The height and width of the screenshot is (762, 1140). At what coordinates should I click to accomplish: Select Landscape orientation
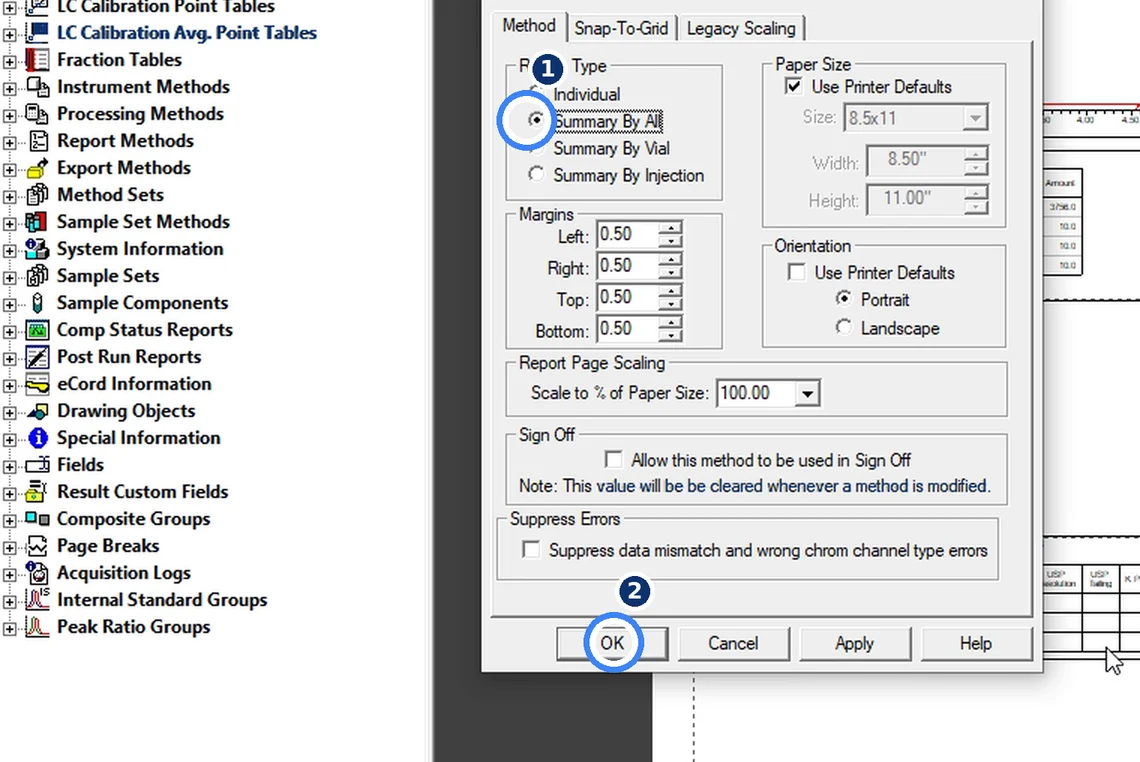coord(843,327)
